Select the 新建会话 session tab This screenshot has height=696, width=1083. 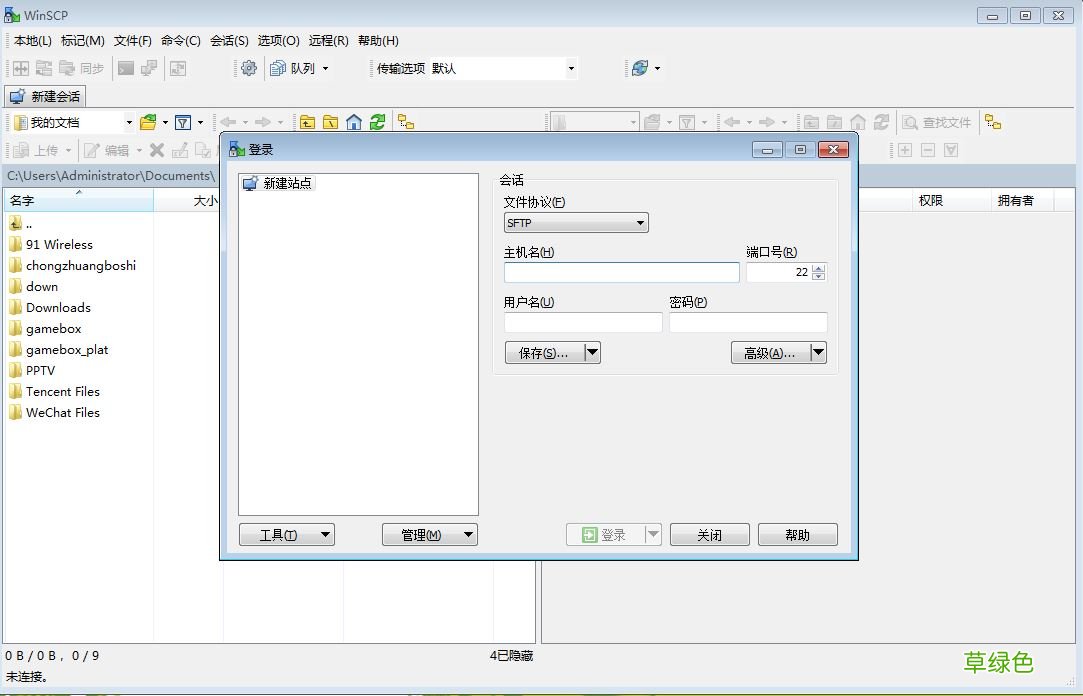point(46,96)
